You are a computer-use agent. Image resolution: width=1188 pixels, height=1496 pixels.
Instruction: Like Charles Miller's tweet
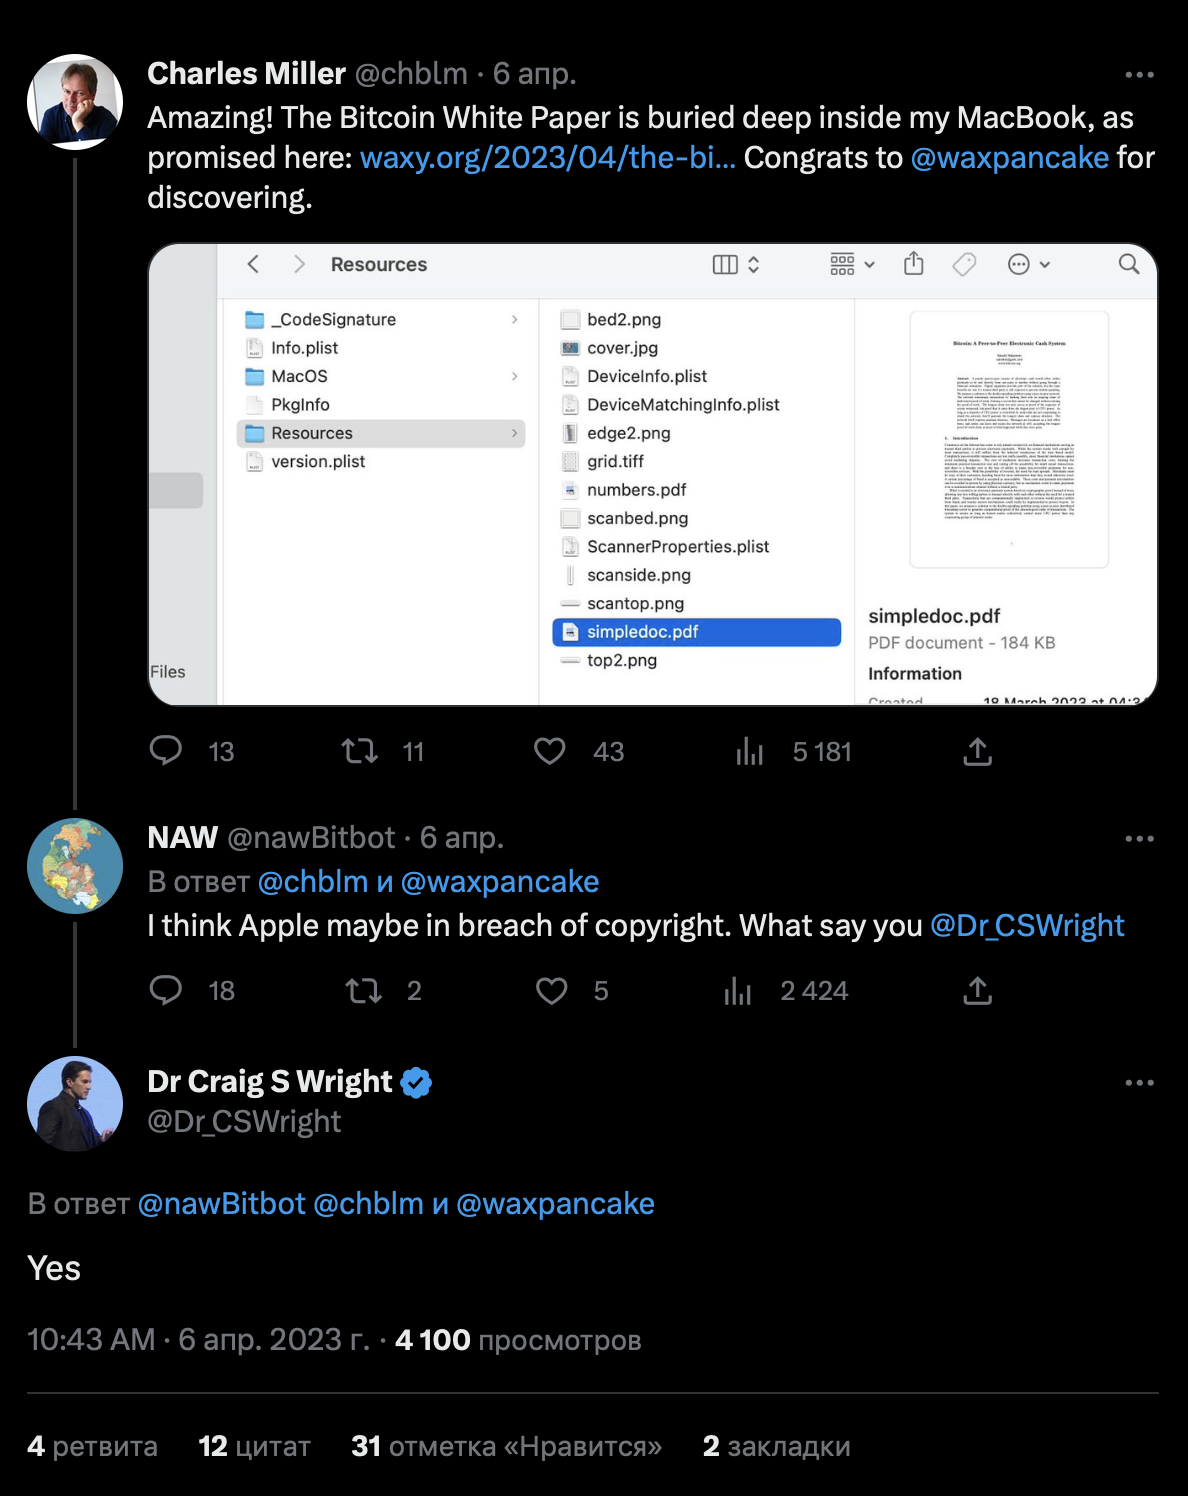(x=550, y=751)
